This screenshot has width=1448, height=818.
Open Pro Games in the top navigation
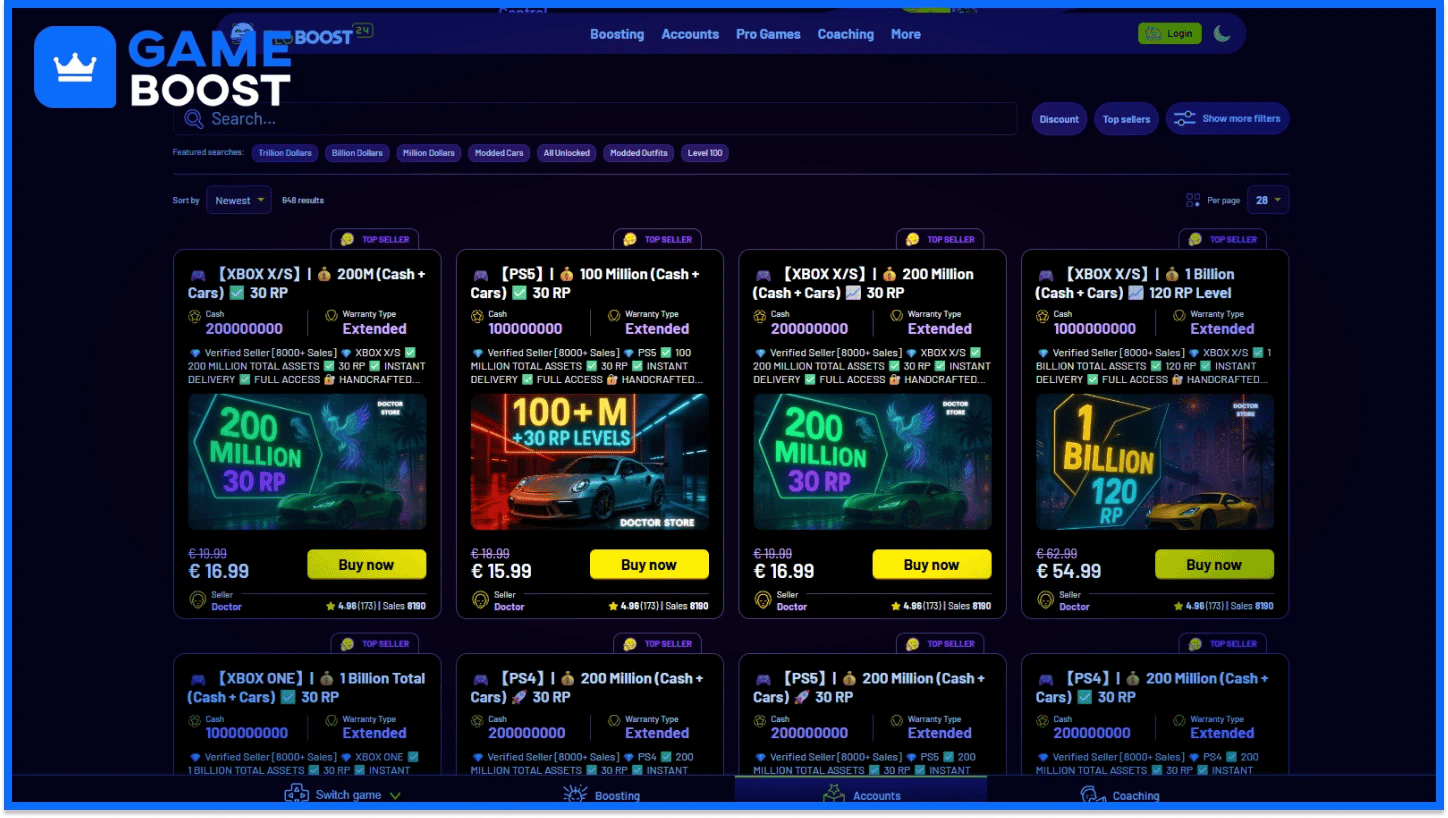pyautogui.click(x=768, y=34)
